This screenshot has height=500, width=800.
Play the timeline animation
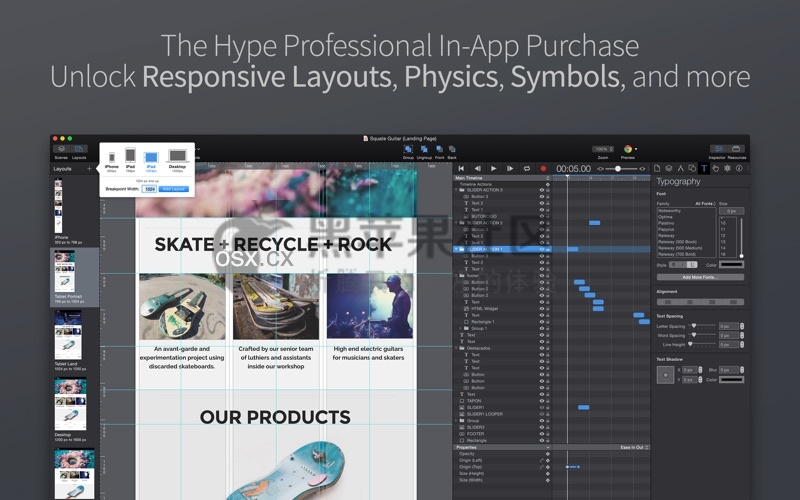[493, 168]
